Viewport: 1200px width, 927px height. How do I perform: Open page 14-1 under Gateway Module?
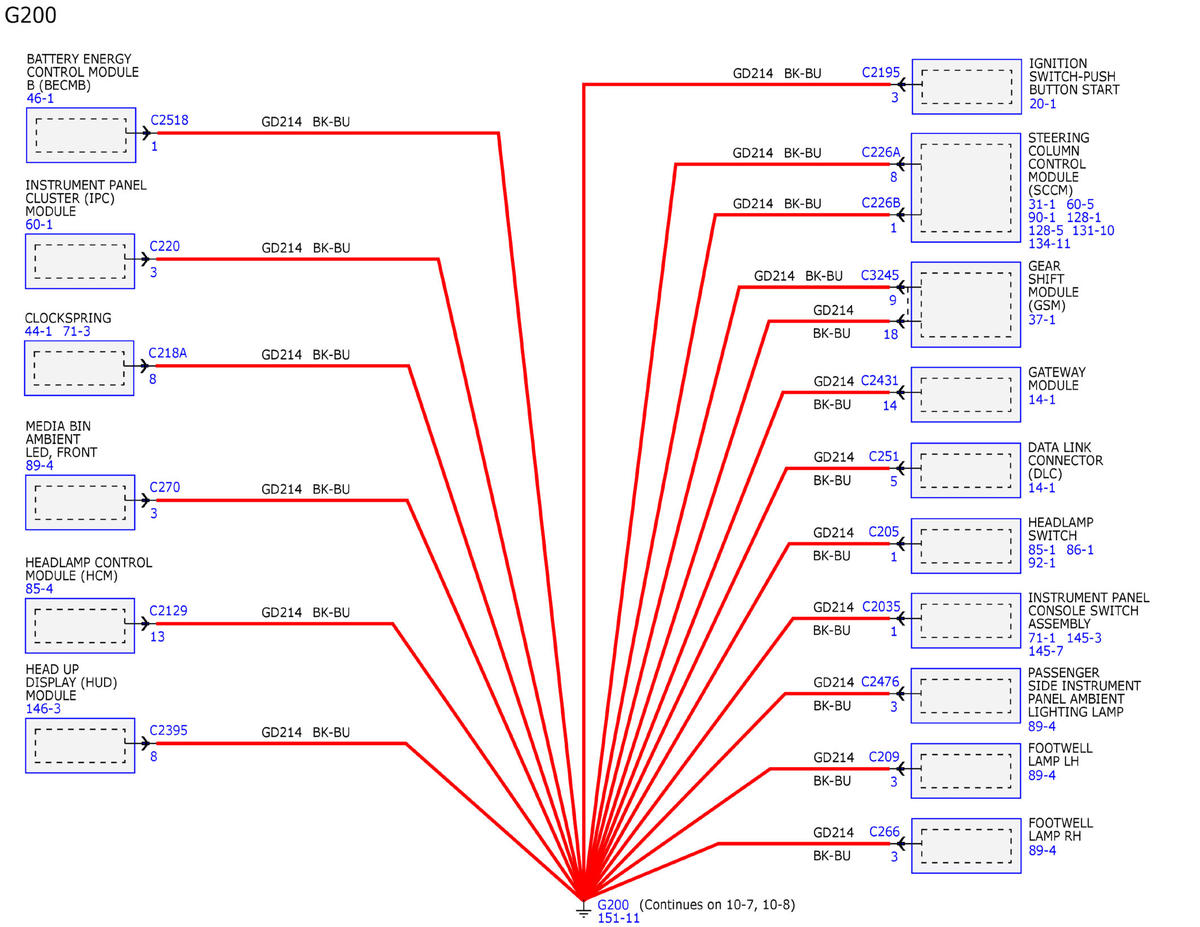coord(1043,400)
